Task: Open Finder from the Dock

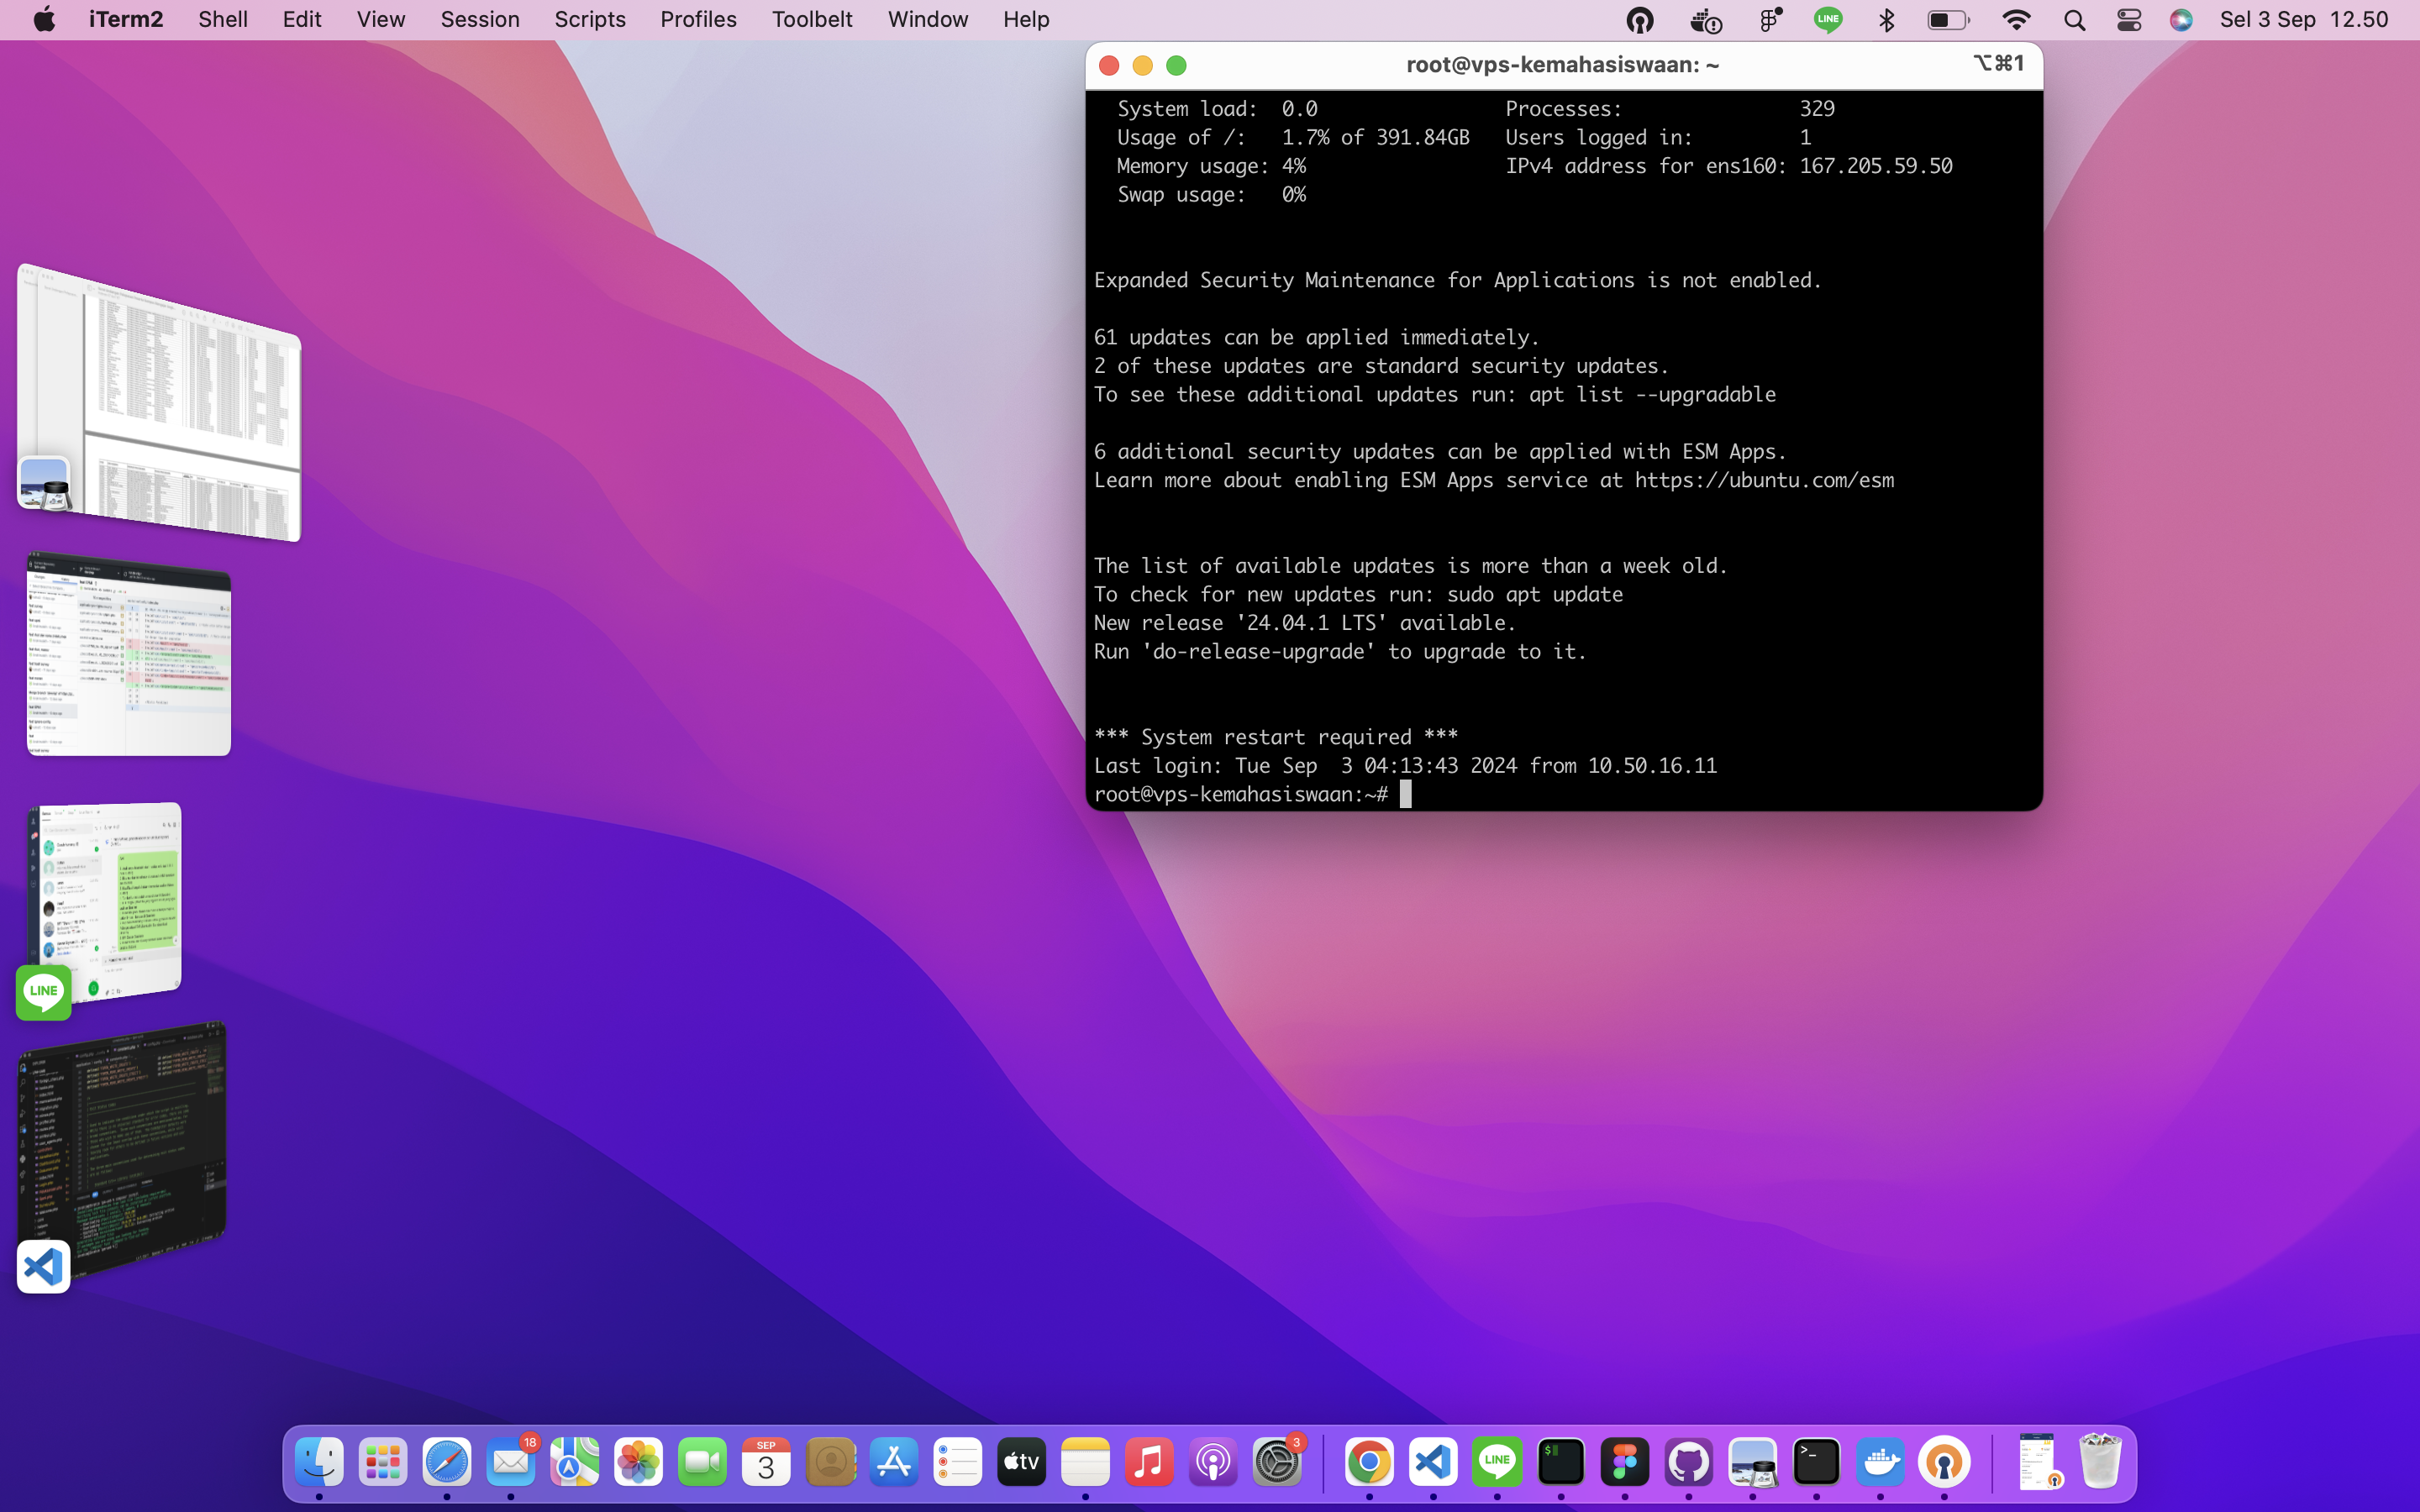Action: (319, 1462)
